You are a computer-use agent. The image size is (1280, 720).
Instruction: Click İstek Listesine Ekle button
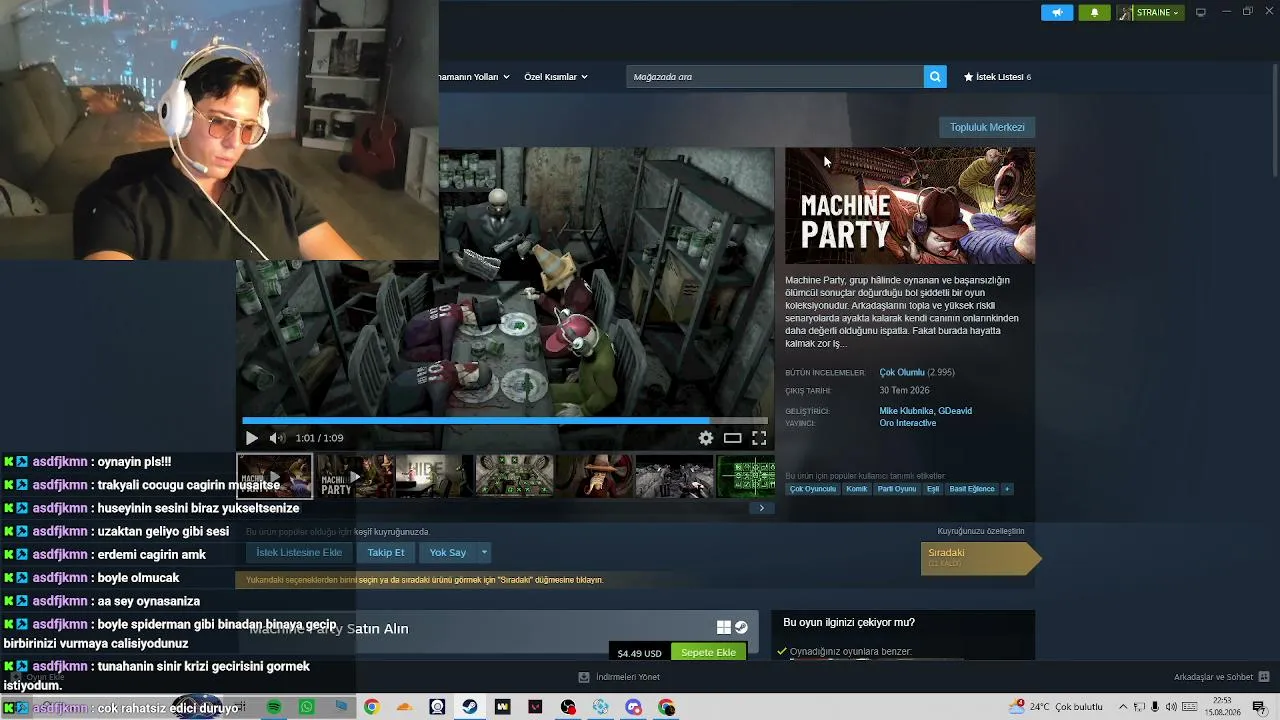click(x=299, y=552)
